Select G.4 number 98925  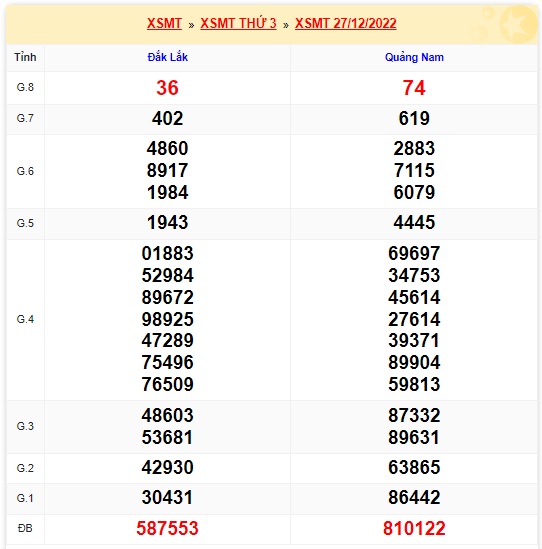coord(167,319)
